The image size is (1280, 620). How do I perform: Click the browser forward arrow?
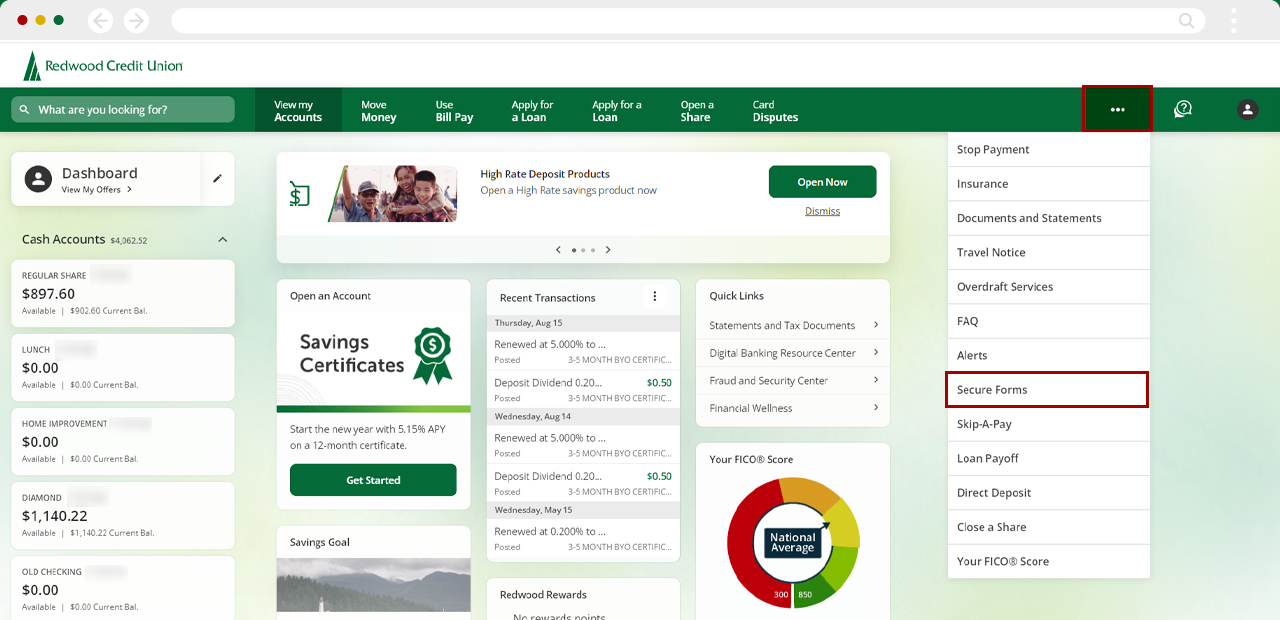point(136,20)
